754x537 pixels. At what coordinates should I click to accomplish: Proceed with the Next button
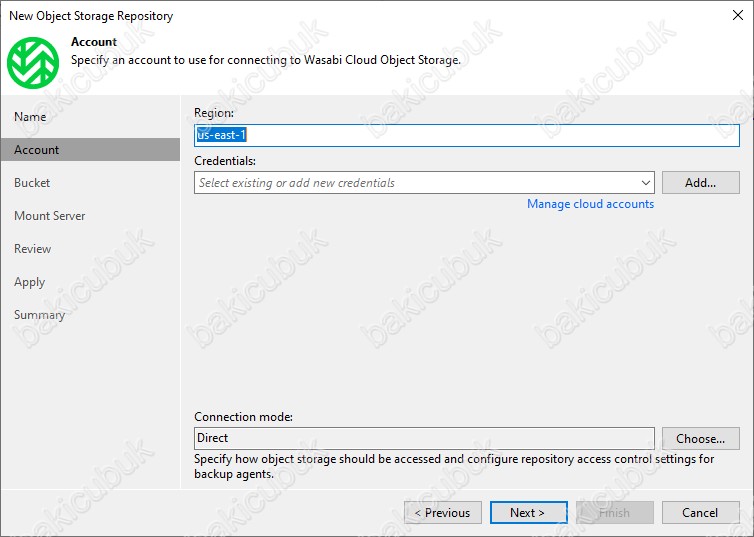coord(528,512)
